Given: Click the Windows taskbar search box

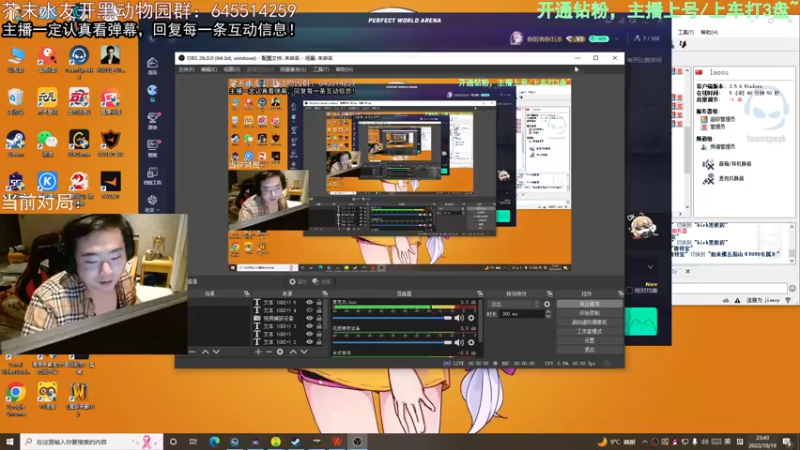Looking at the screenshot, I should [92, 441].
